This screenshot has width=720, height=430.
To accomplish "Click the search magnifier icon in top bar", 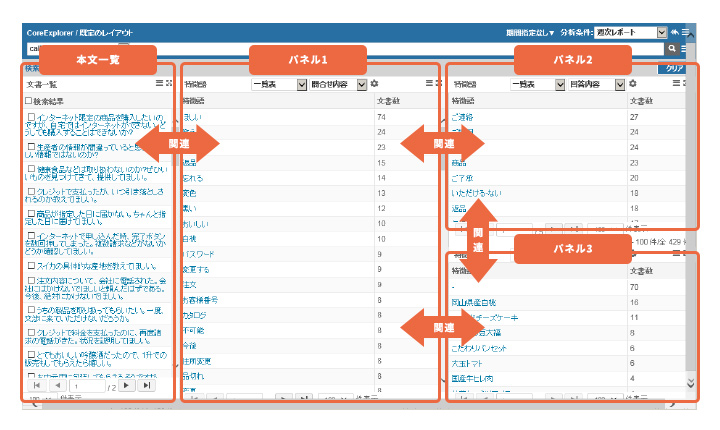I will tap(671, 48).
